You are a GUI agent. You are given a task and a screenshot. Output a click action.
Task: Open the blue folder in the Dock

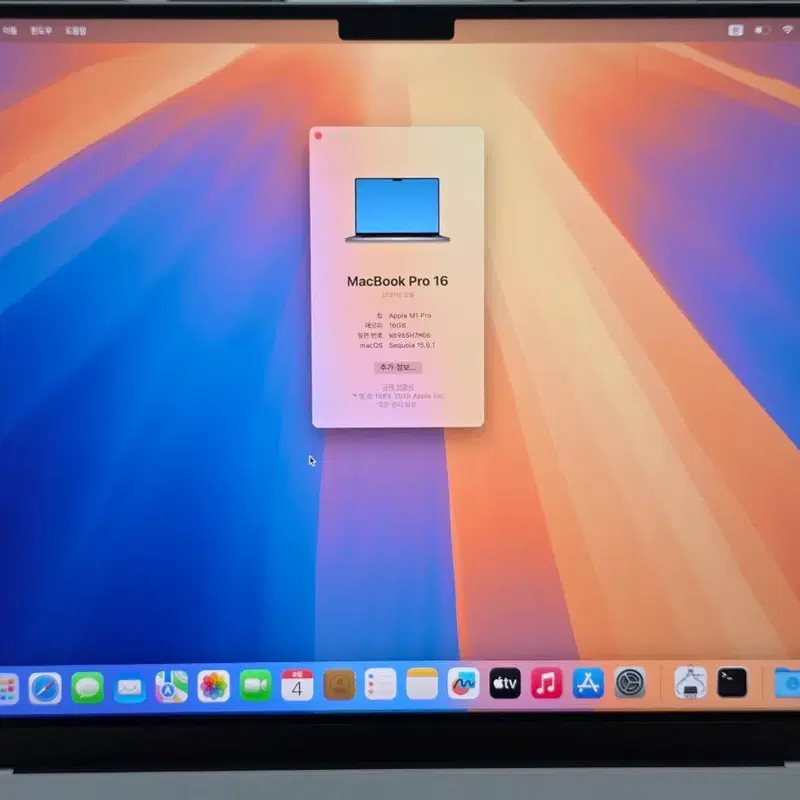pos(787,683)
